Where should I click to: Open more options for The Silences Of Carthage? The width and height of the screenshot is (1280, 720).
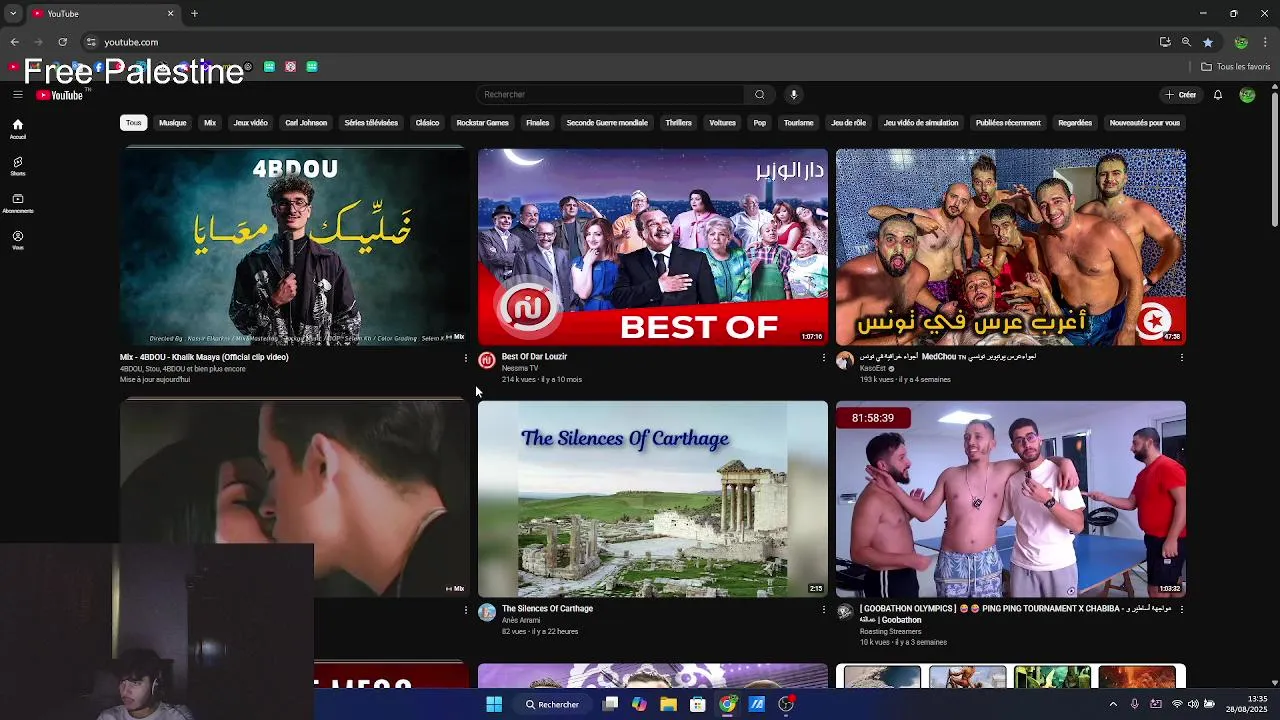click(824, 610)
